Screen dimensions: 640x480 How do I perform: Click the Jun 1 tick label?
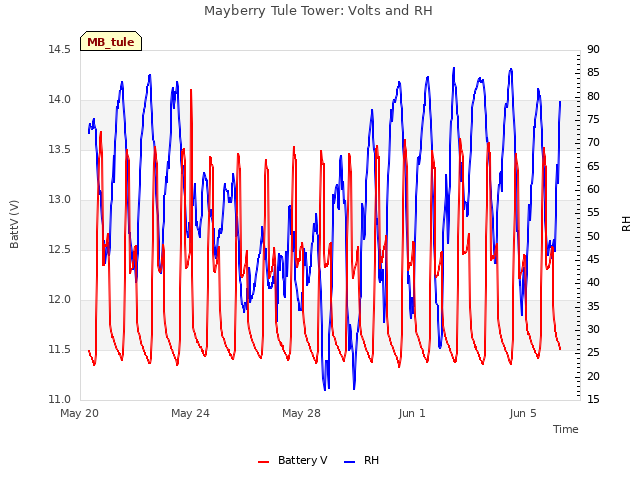click(412, 413)
